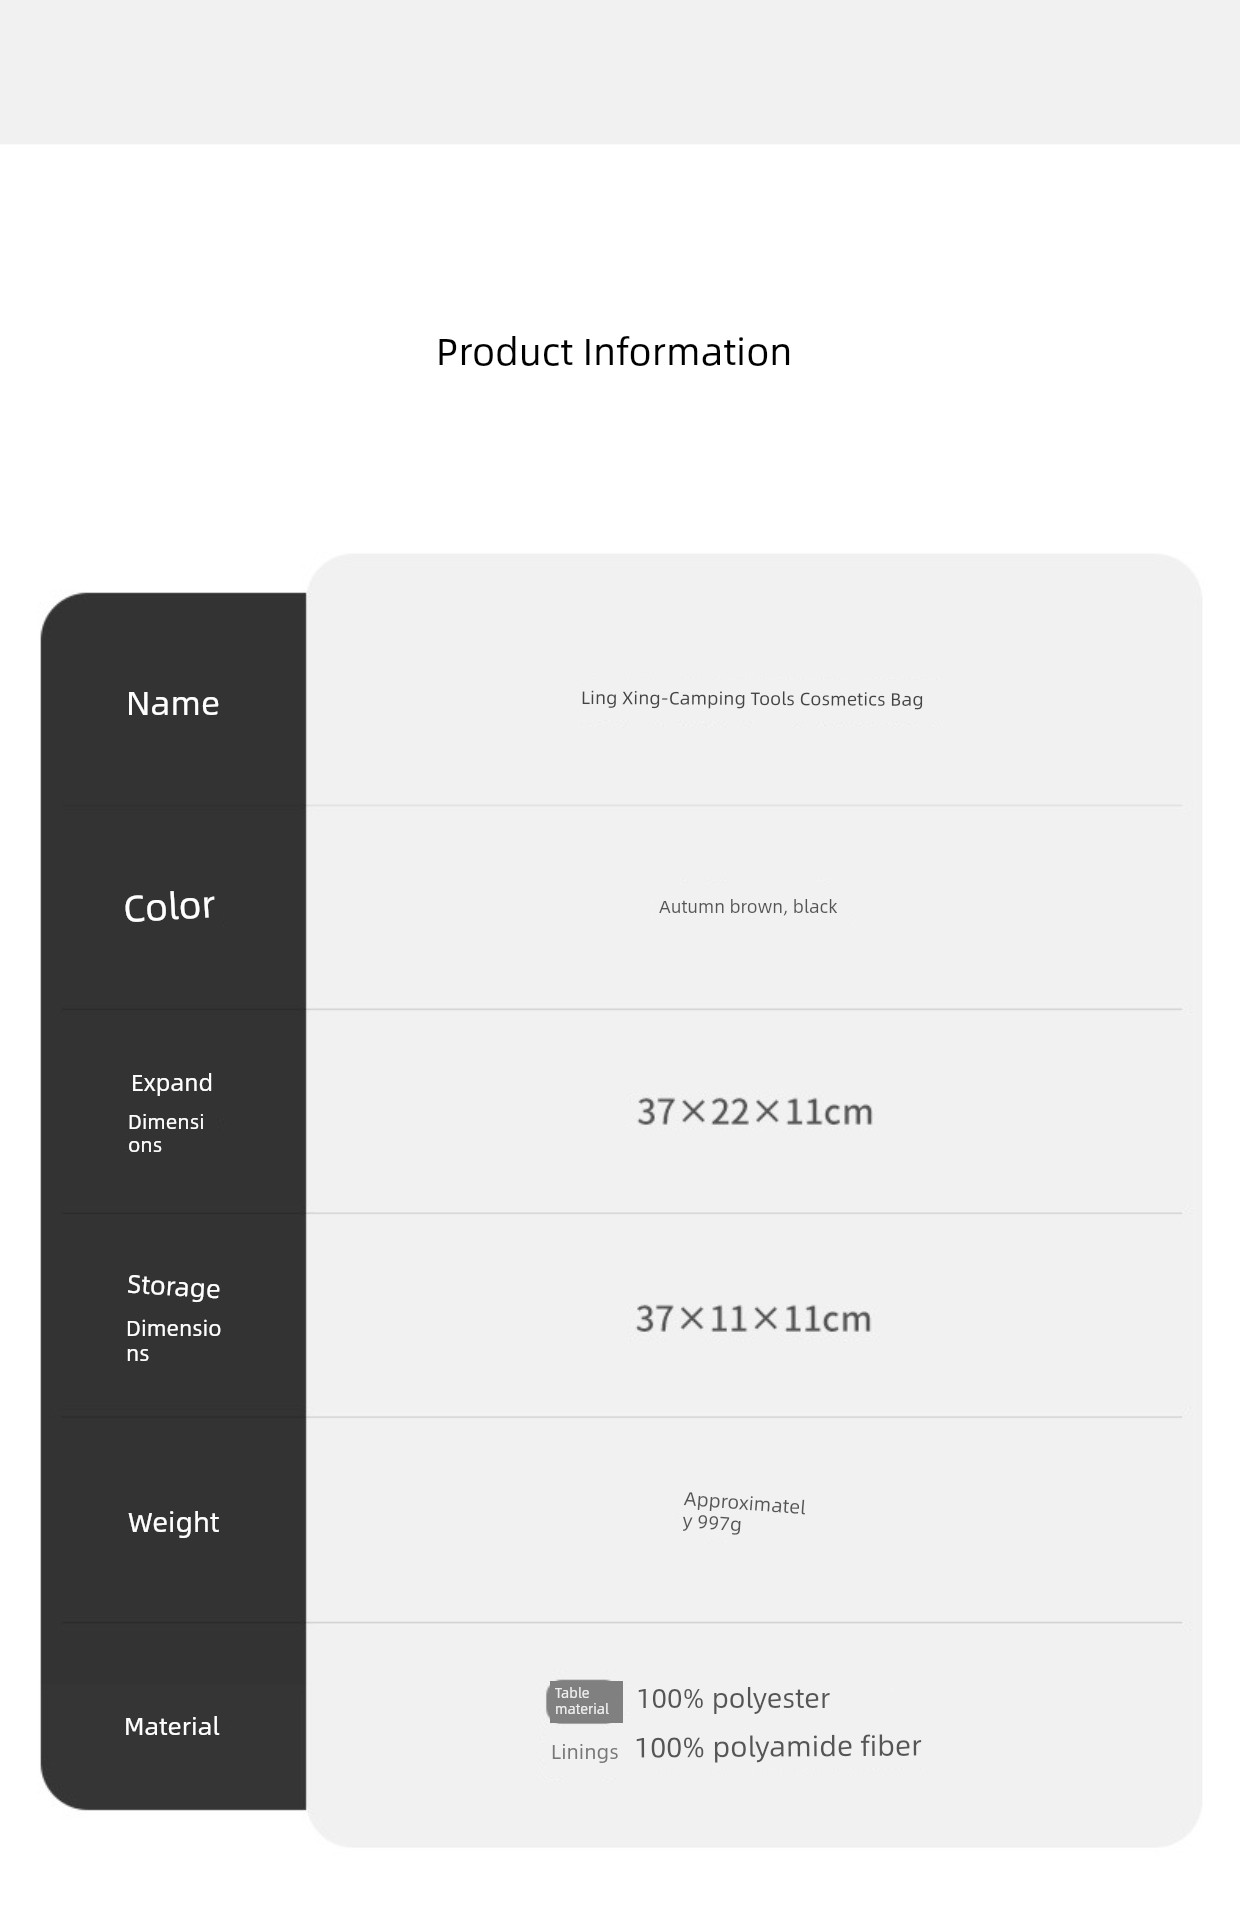This screenshot has width=1240, height=1920.
Task: Select the Weight row label
Action: (173, 1522)
